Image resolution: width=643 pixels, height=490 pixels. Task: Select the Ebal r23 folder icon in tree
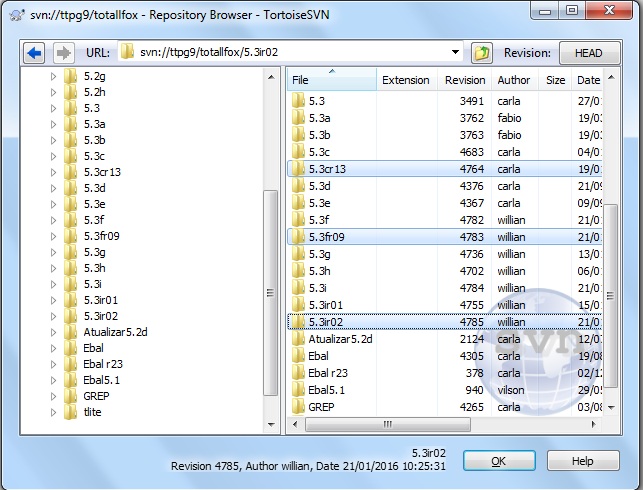point(71,364)
